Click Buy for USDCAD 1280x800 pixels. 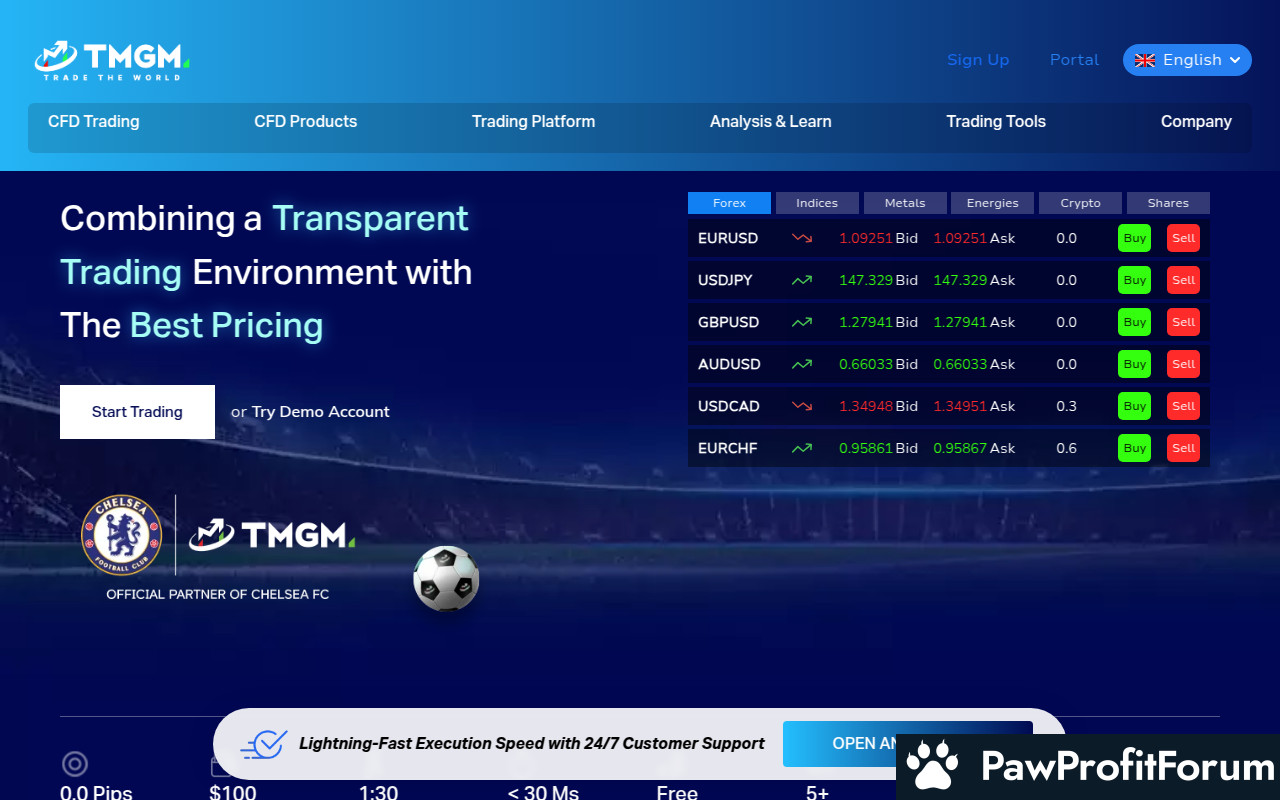coord(1134,406)
